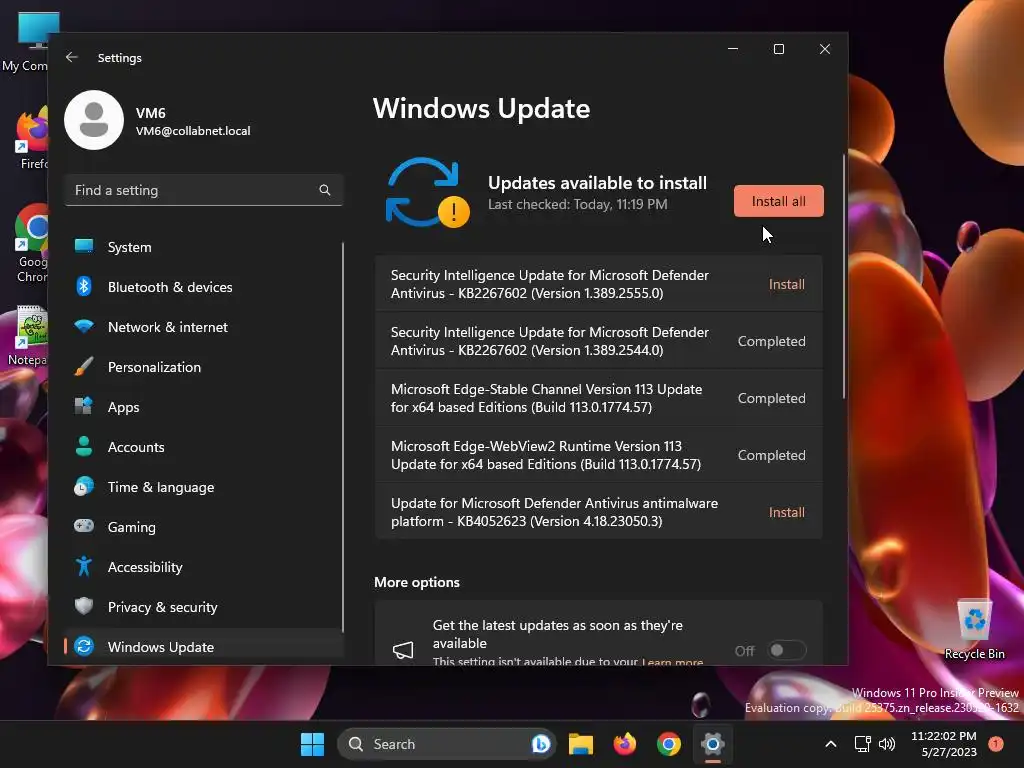Click the Accessibility figure icon
The image size is (1024, 768).
[x=84, y=566]
